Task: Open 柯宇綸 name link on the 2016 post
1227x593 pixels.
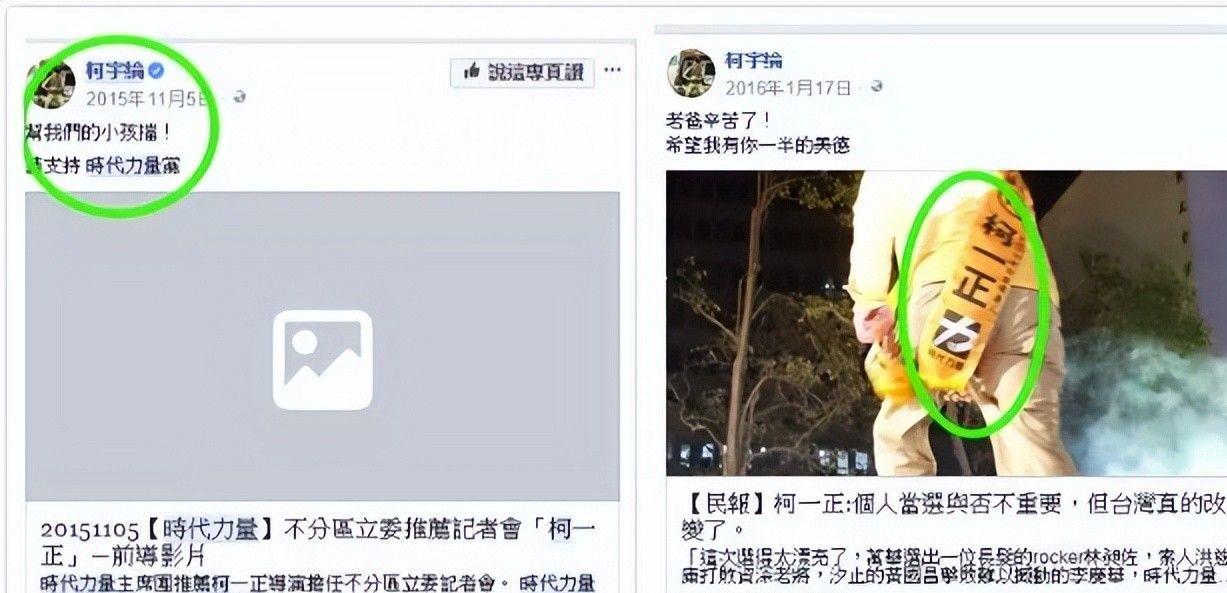Action: [754, 61]
